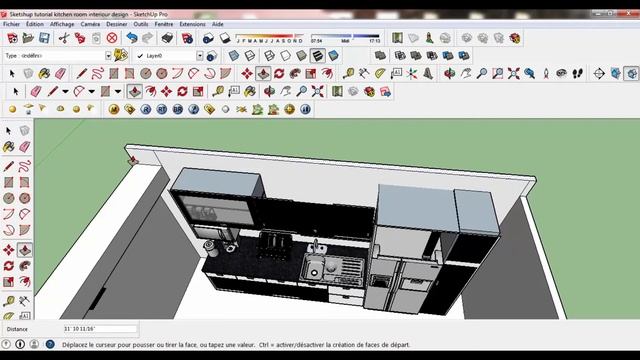Viewport: 640px width, 360px height.
Task: Select the Pie tool in top toolbar
Action: 225,73
